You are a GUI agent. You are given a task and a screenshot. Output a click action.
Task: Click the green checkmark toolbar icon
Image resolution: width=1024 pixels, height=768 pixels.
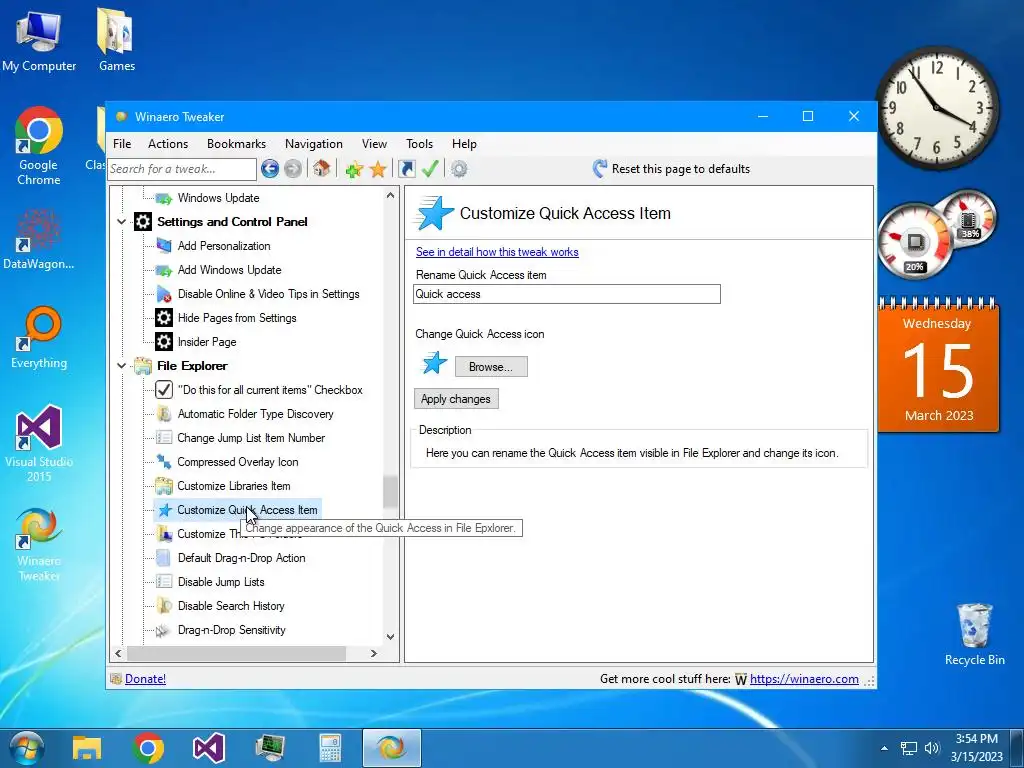point(430,169)
